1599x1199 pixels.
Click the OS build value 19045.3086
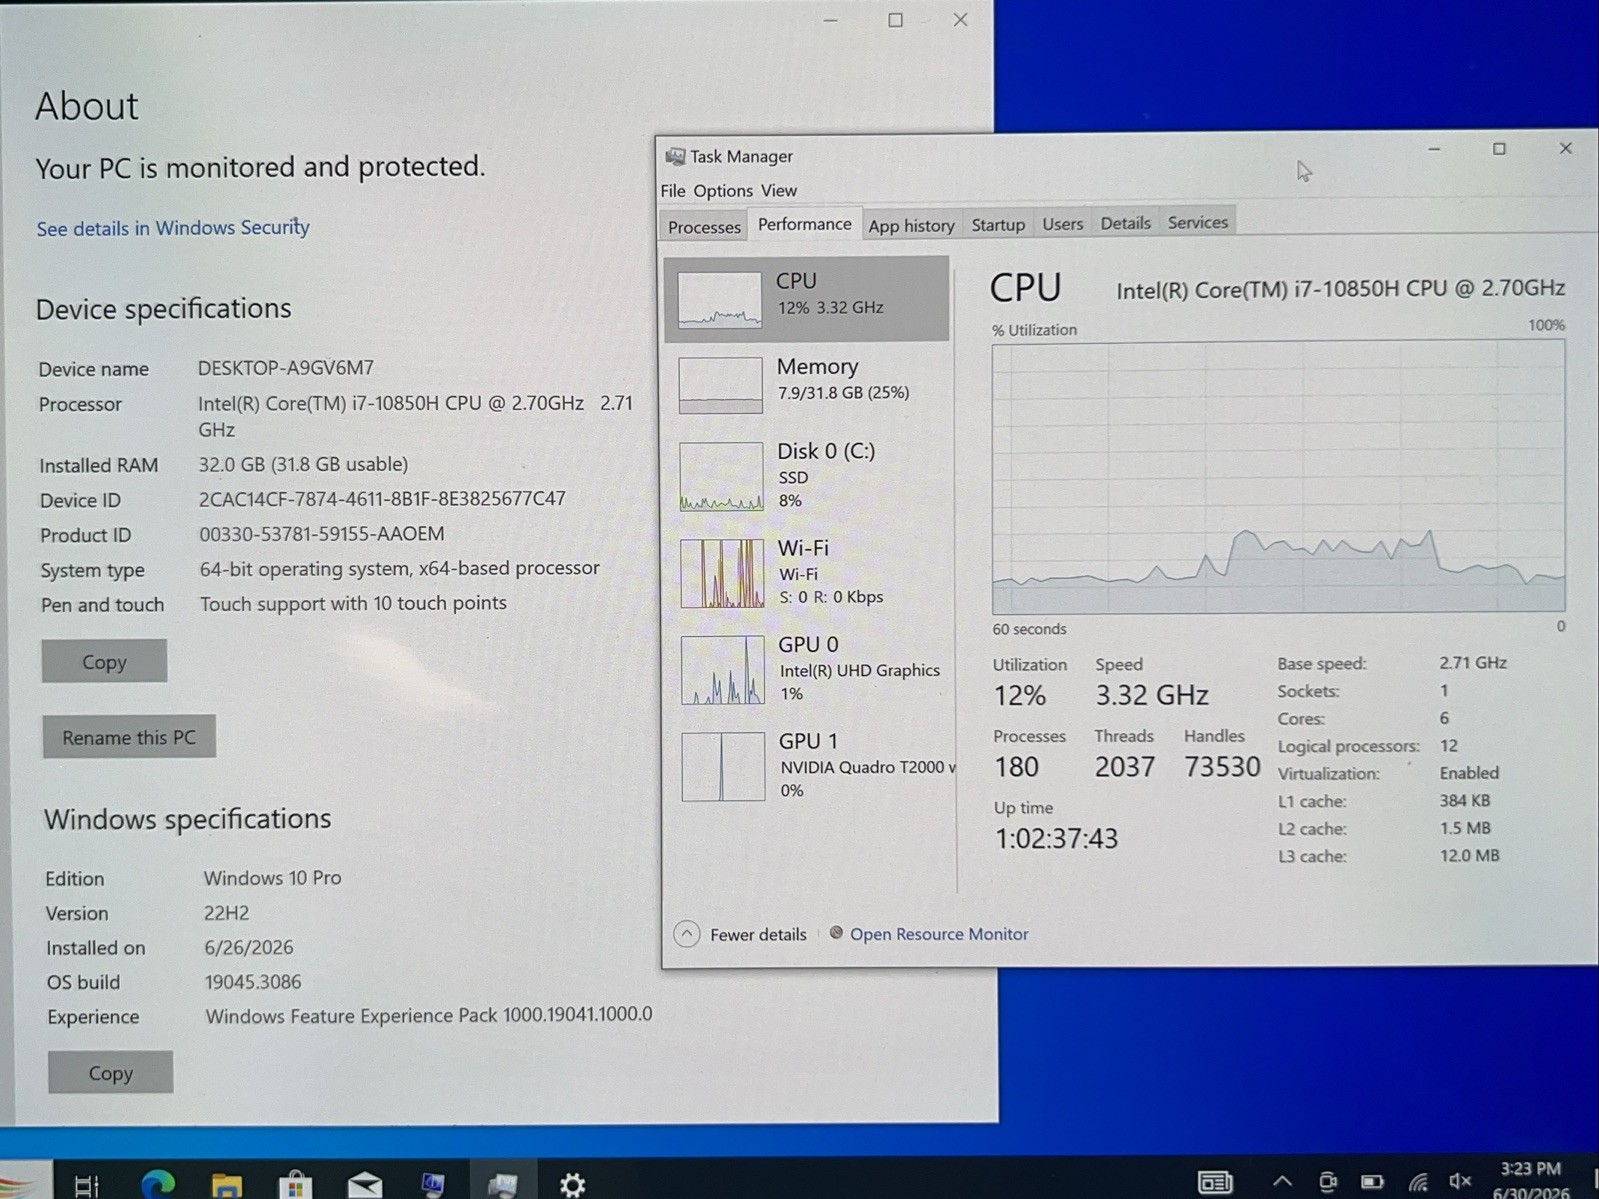252,982
